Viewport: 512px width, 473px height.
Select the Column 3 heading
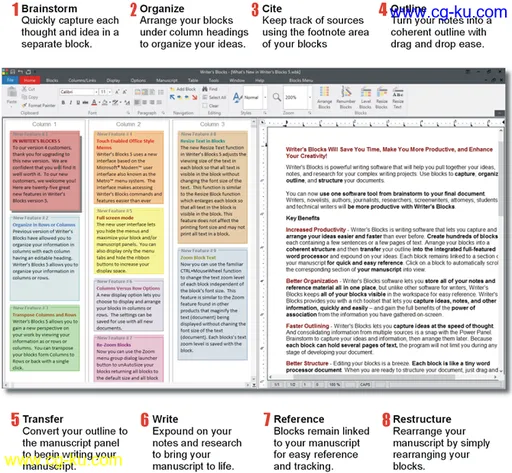212,124
